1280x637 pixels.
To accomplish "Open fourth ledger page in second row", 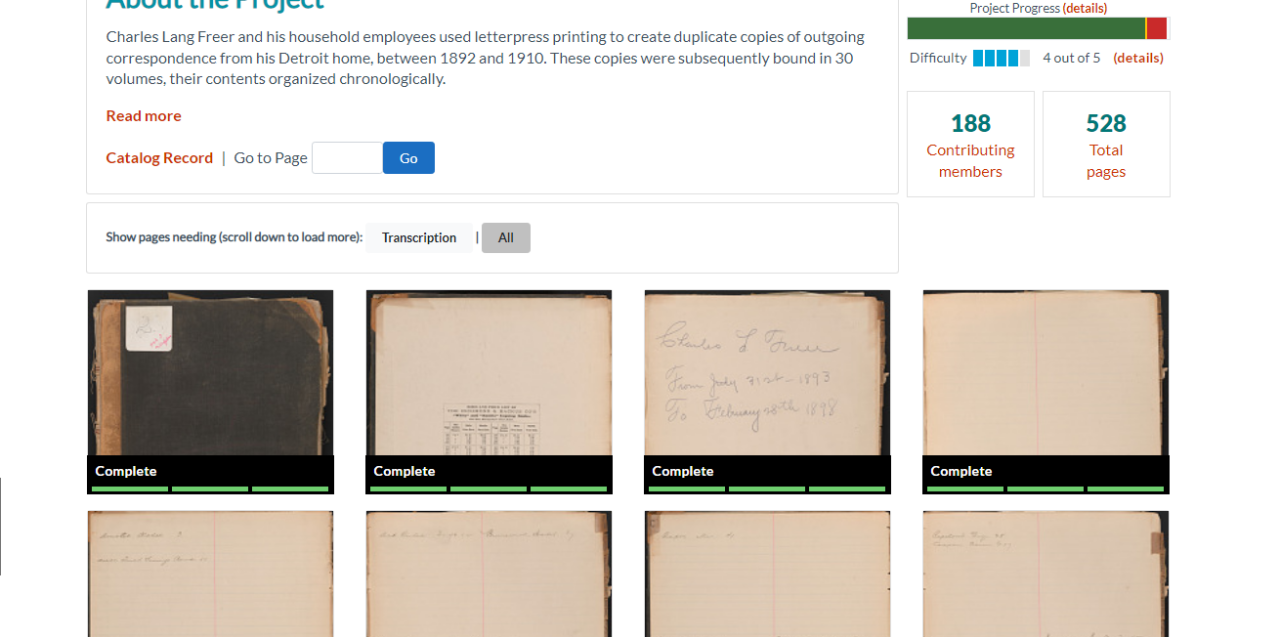I will pyautogui.click(x=1045, y=574).
